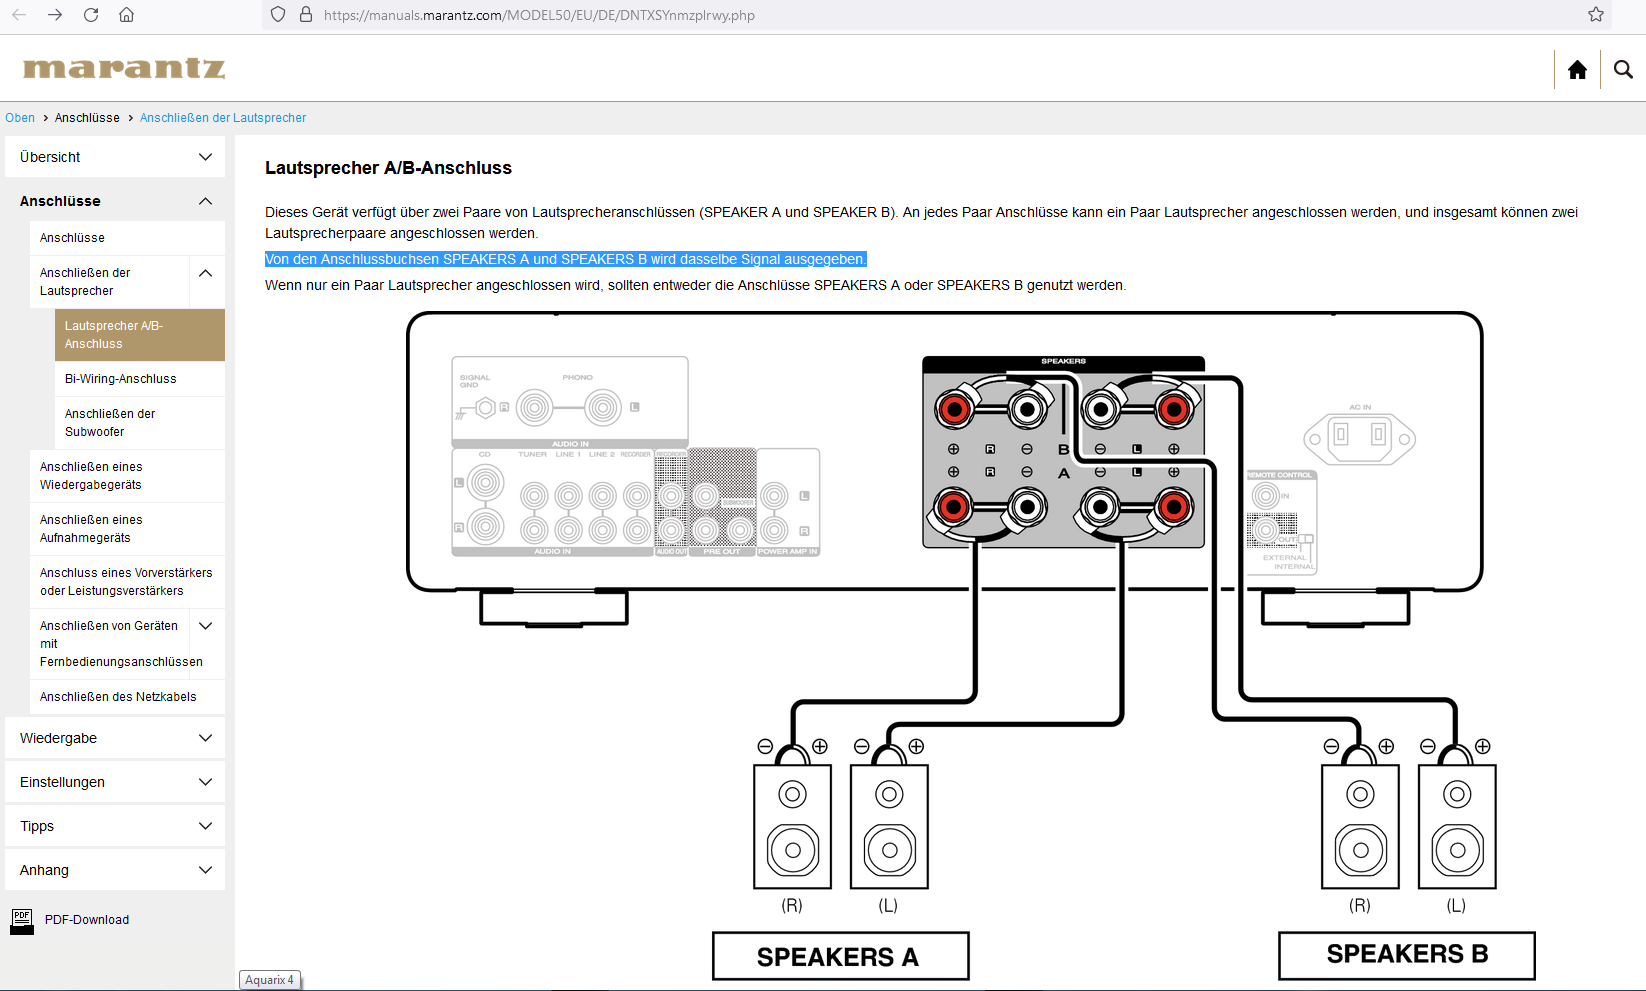Open Anschließen des Netzkabels page
Image resolution: width=1646 pixels, height=991 pixels.
pyautogui.click(x=118, y=697)
